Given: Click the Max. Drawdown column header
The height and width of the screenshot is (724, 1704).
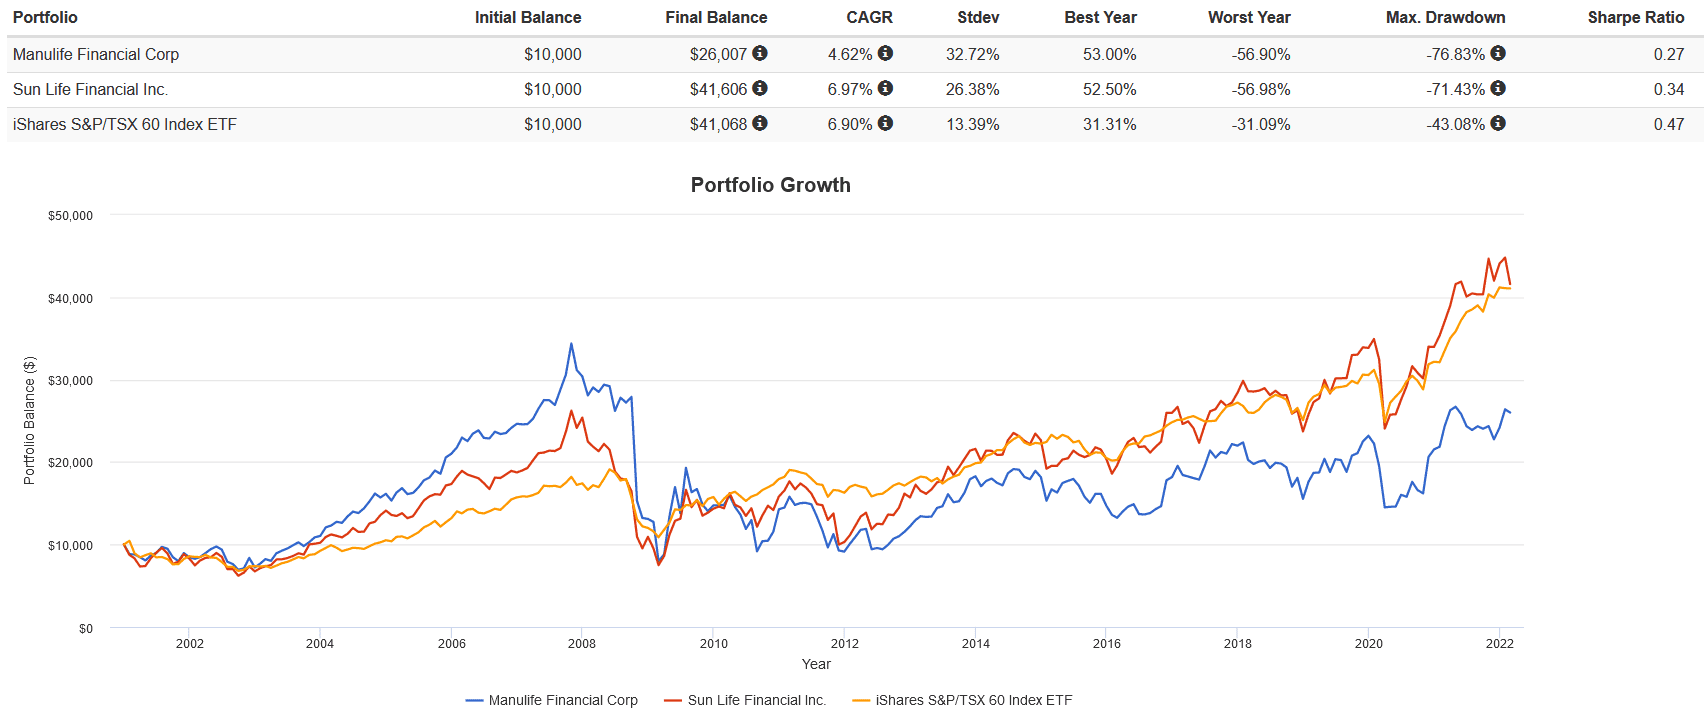Looking at the screenshot, I should coord(1445,17).
